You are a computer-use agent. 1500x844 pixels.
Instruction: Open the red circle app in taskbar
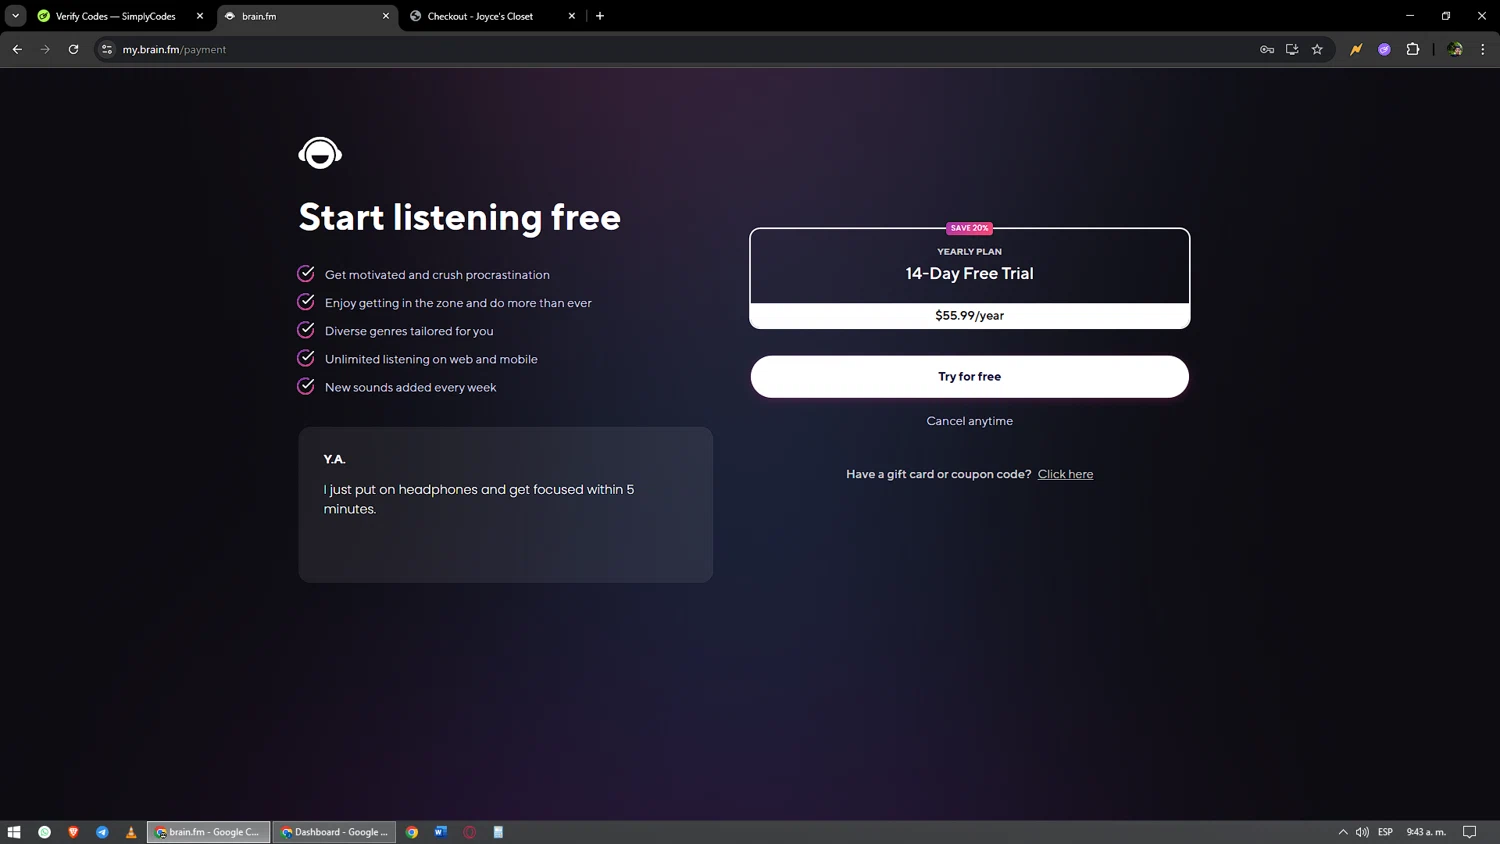tap(470, 832)
